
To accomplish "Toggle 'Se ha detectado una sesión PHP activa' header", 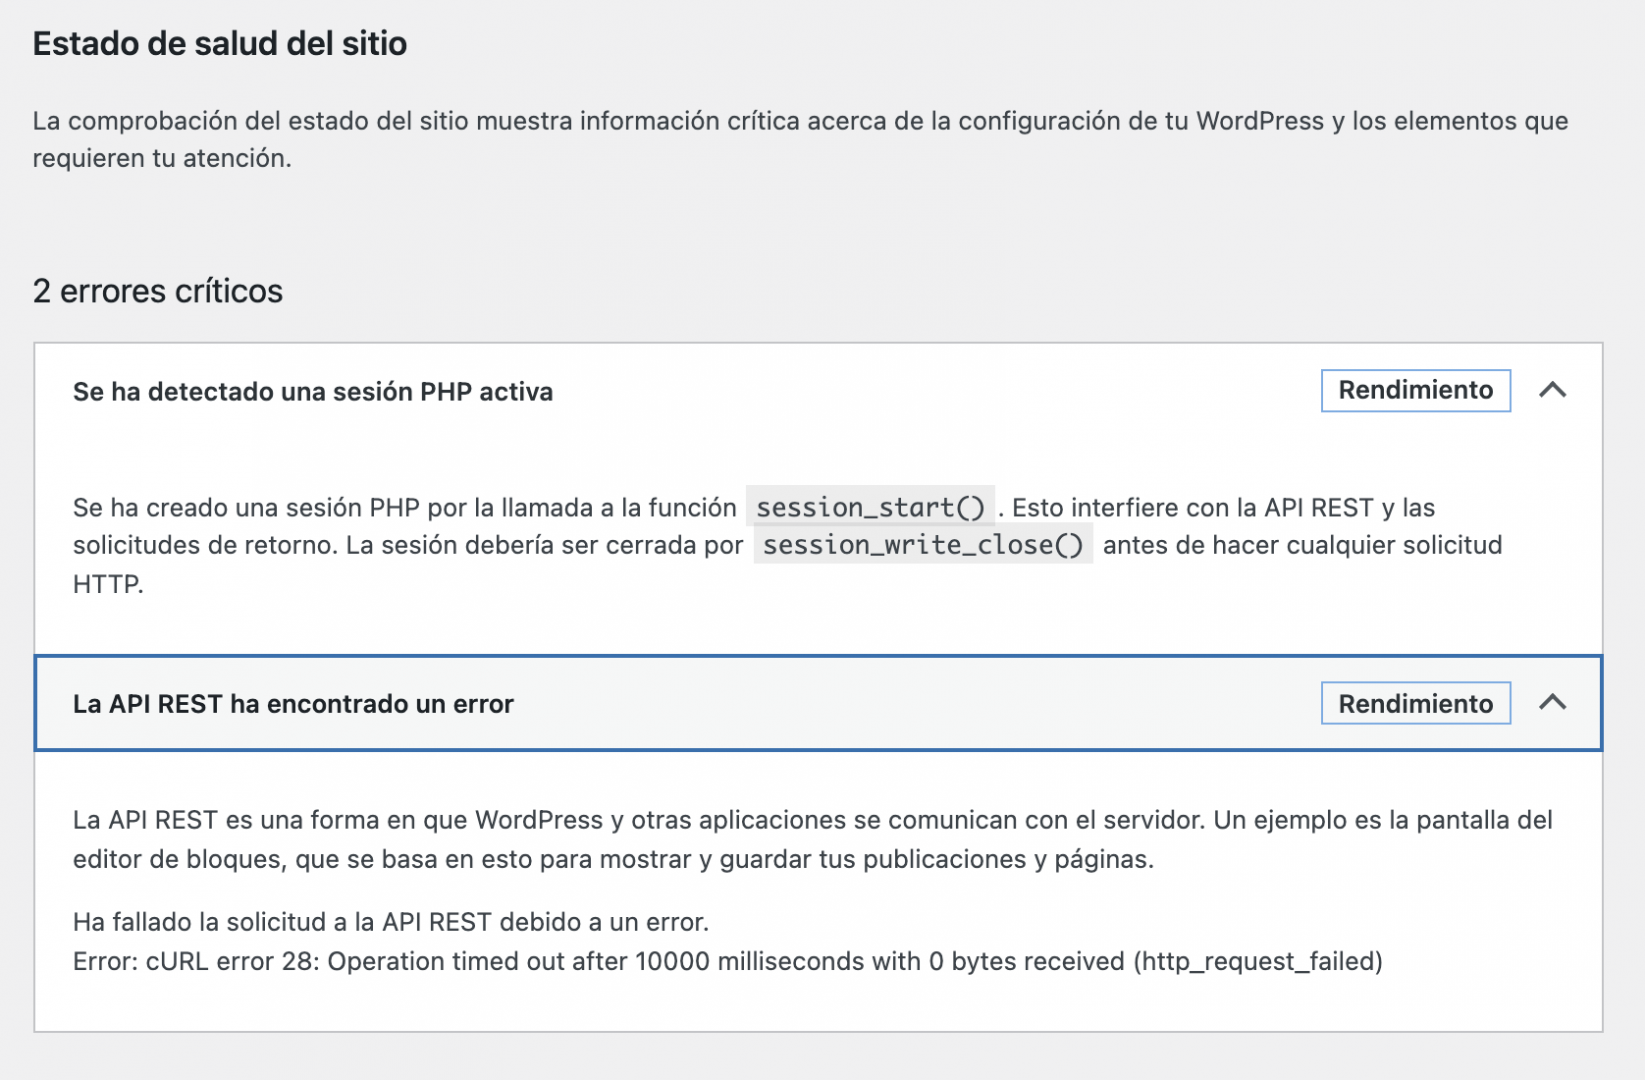I will pyautogui.click(x=818, y=391).
